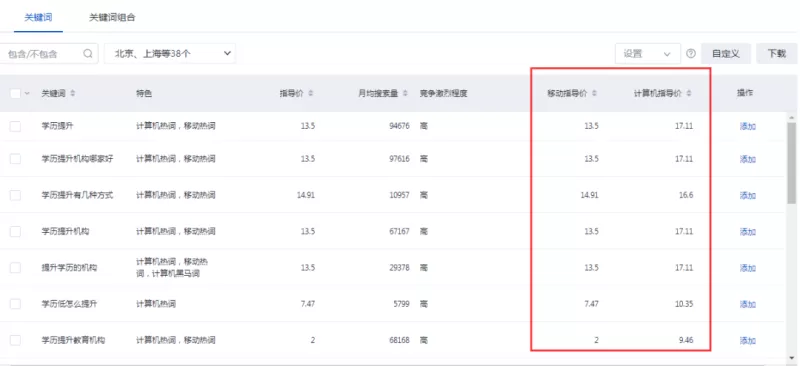Sort by 指导价 column sort arrows

pyautogui.click(x=311, y=93)
